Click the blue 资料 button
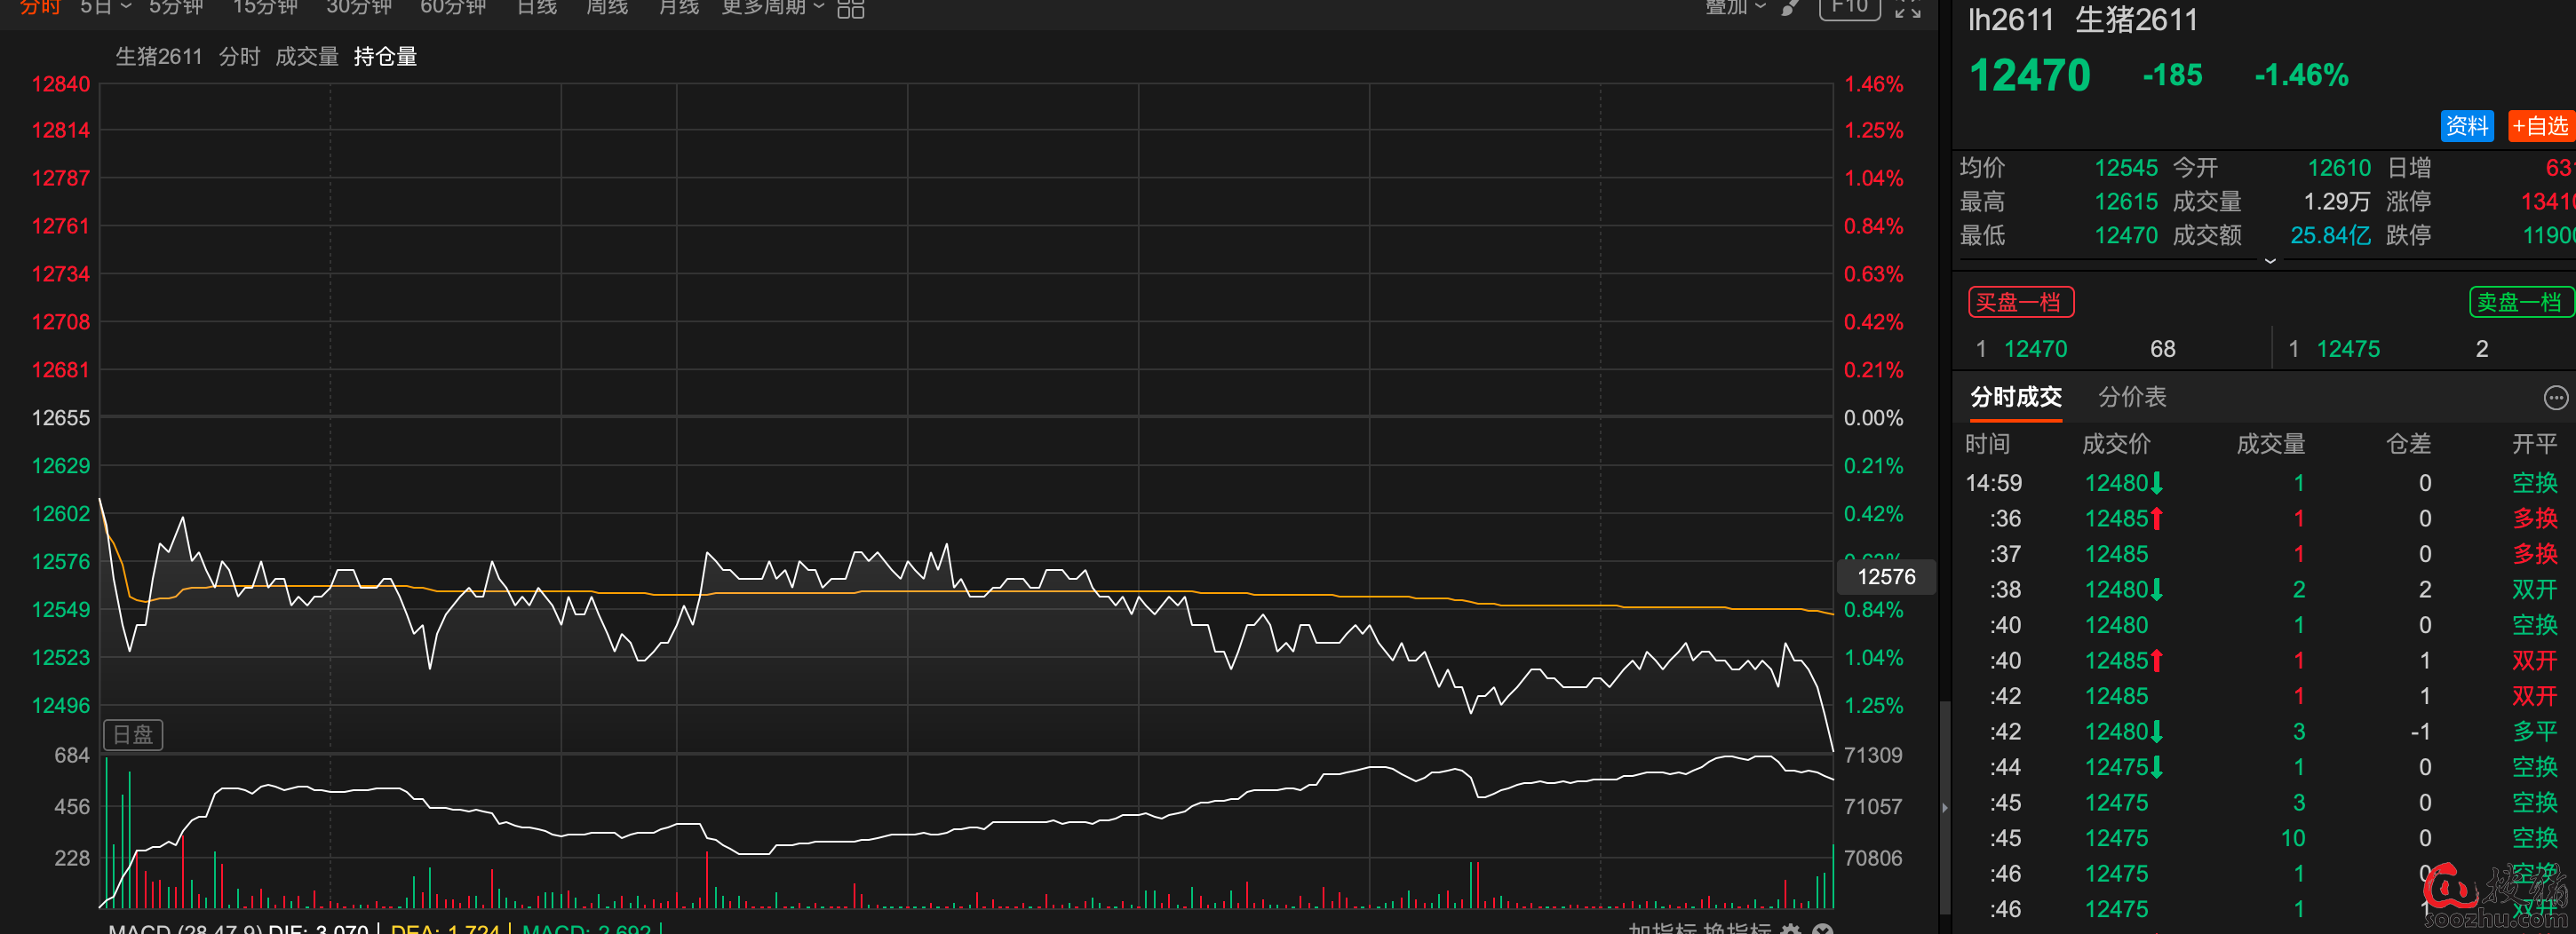Image resolution: width=2576 pixels, height=934 pixels. coord(2466,126)
